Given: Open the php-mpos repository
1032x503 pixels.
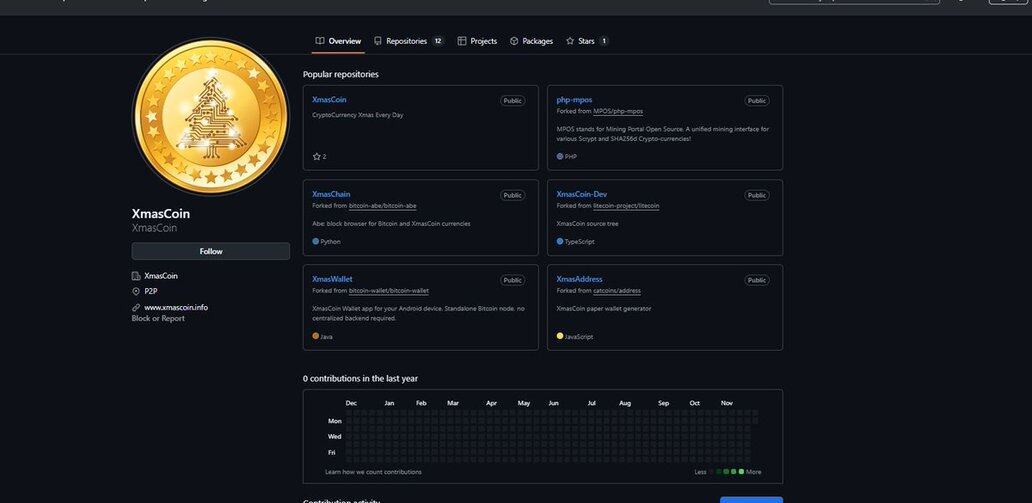Looking at the screenshot, I should [x=574, y=100].
